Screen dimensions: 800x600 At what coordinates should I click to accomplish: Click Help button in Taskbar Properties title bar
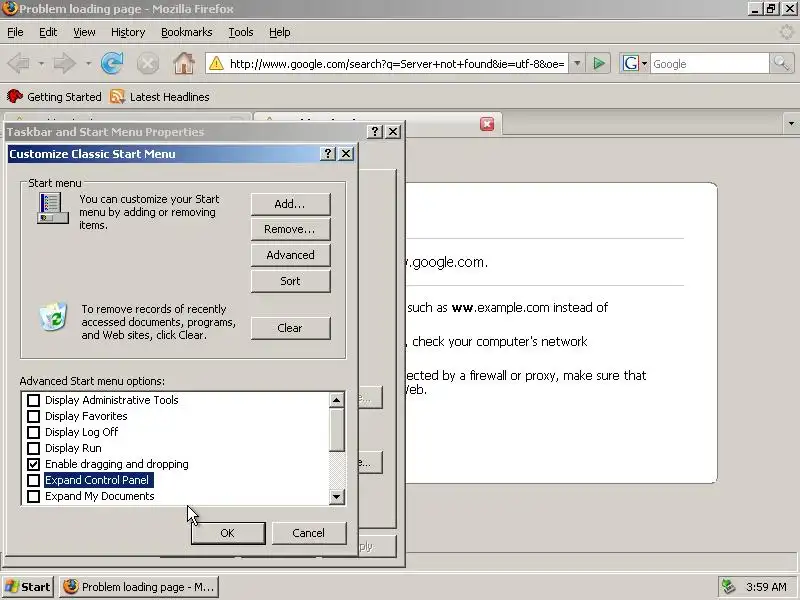click(x=374, y=132)
